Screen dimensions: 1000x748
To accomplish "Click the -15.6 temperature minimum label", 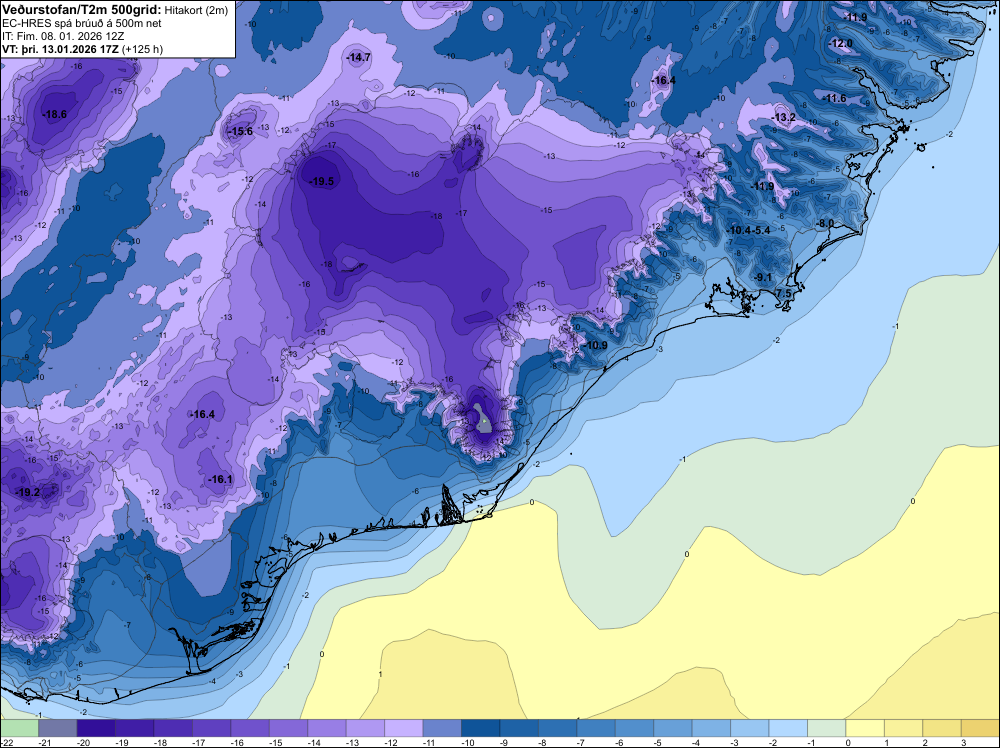I will point(240,131).
